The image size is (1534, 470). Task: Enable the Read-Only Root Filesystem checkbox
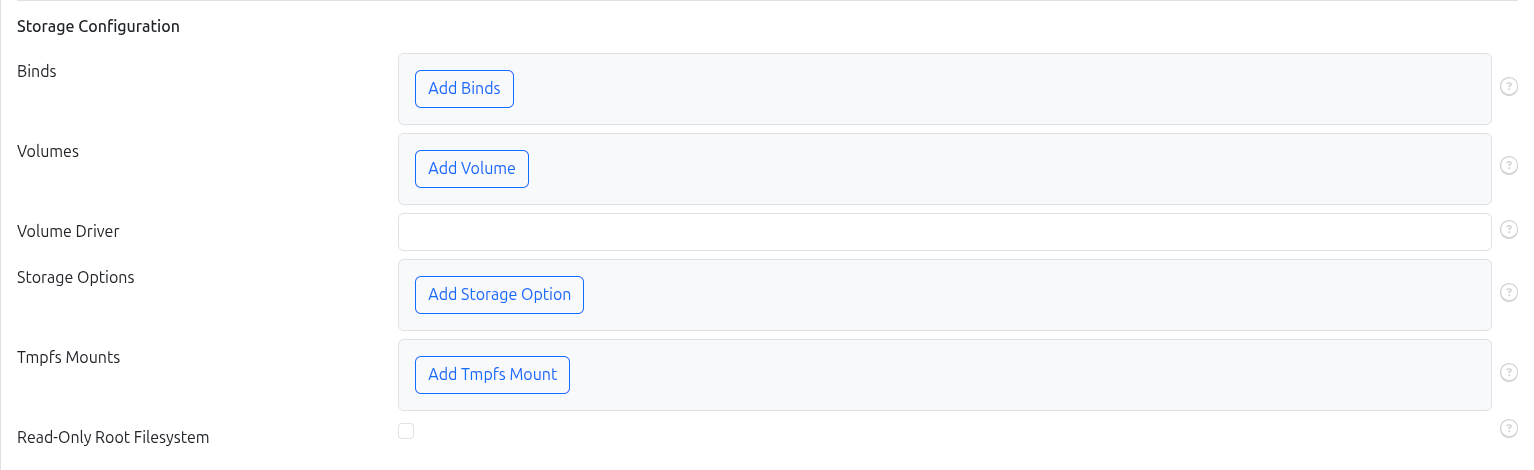406,431
